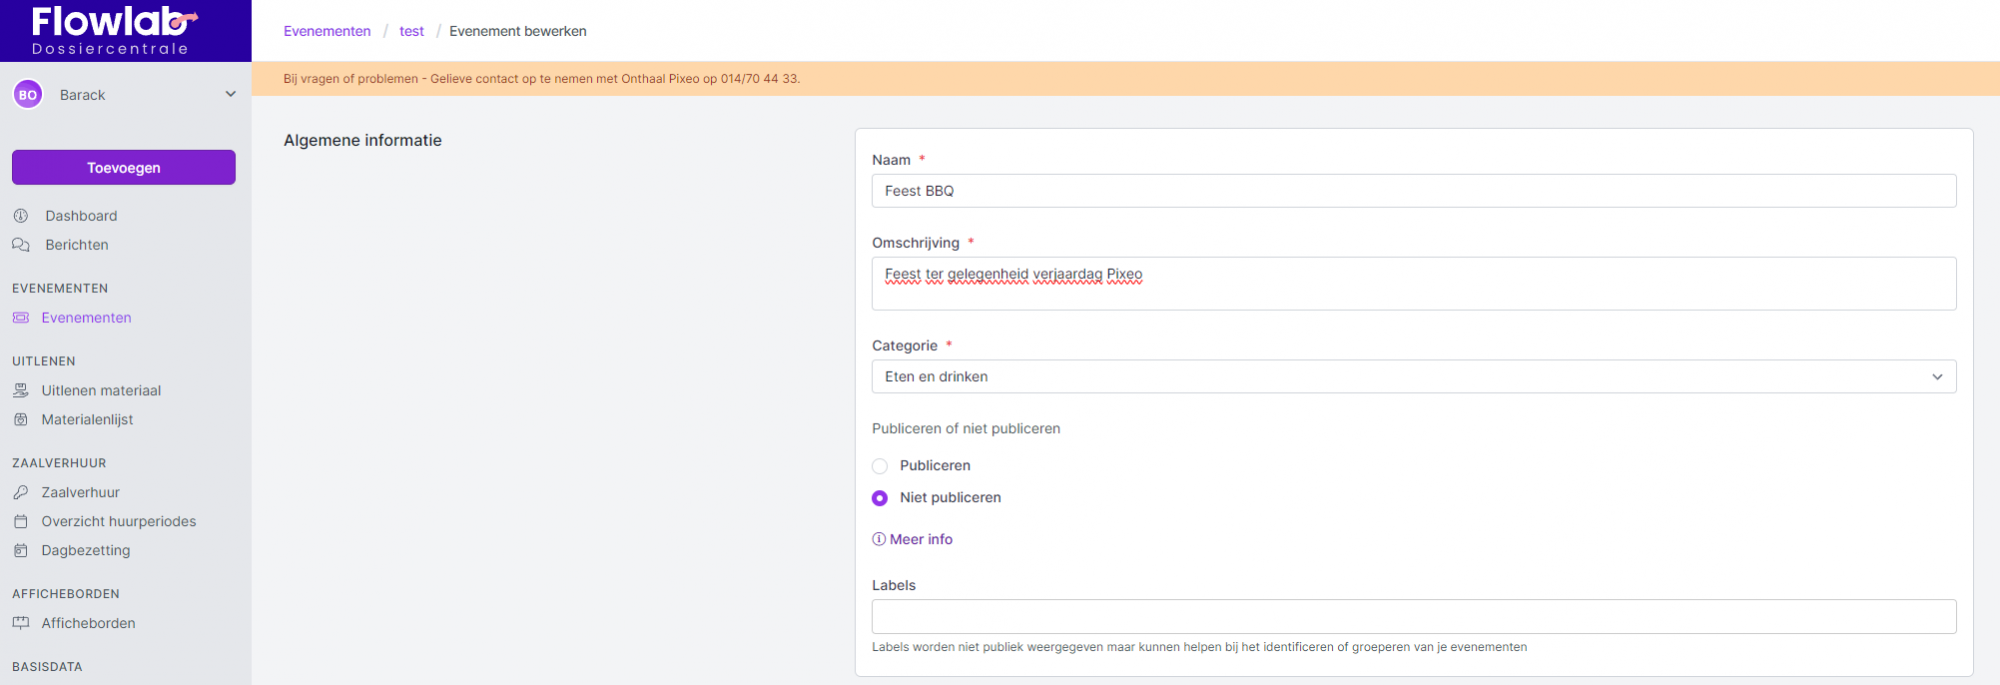Expand the Barack user menu chevron
2000x685 pixels.
tap(231, 95)
